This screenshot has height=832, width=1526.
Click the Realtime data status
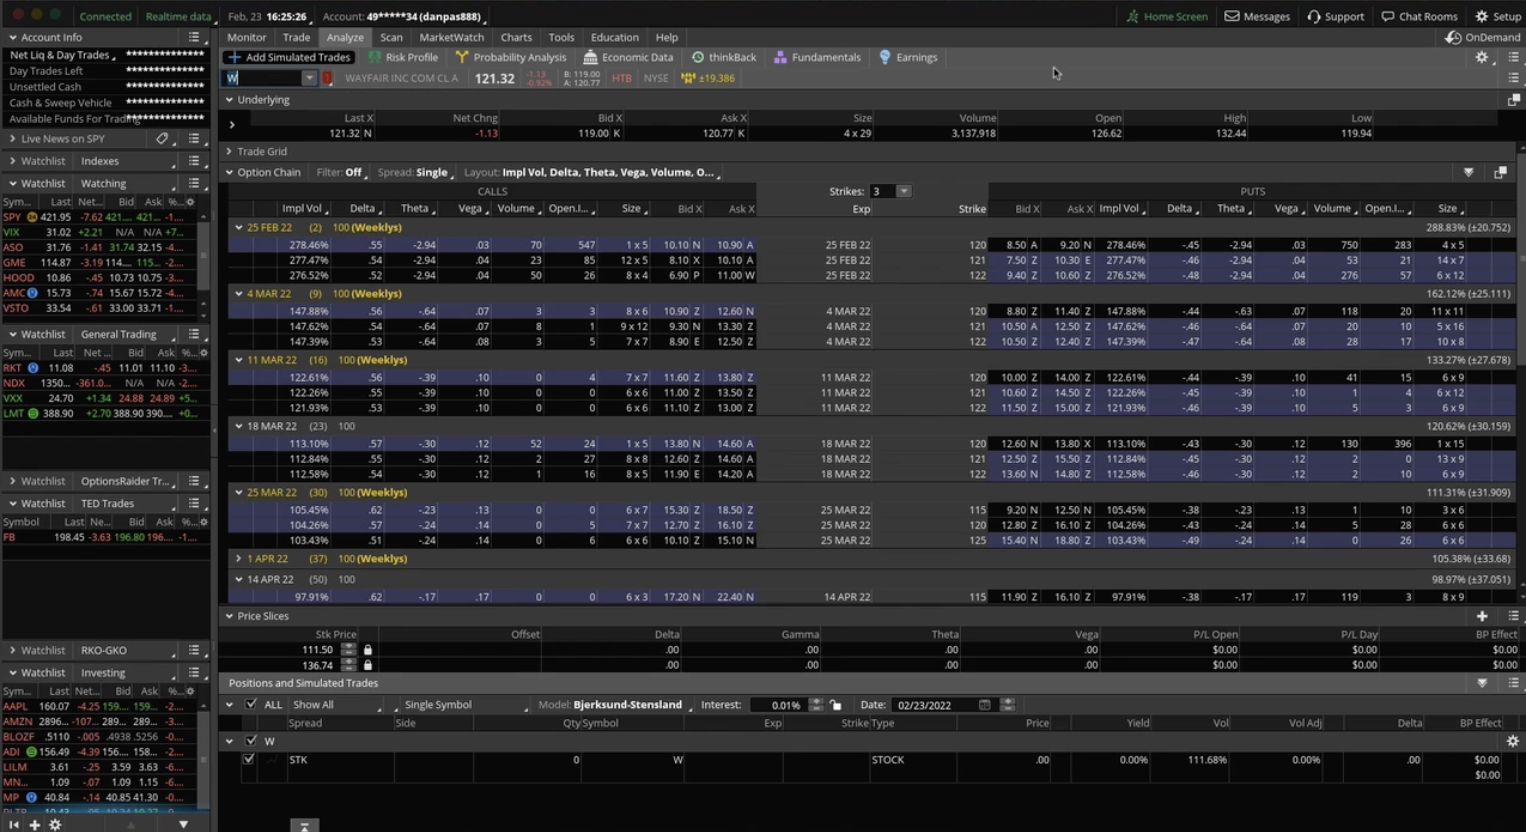[x=179, y=16]
